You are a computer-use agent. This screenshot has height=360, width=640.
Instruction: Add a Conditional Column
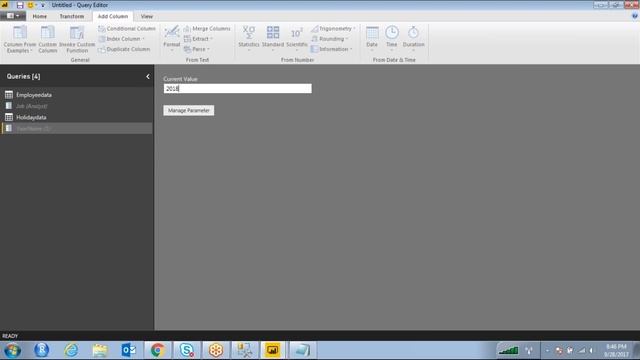pyautogui.click(x=127, y=29)
